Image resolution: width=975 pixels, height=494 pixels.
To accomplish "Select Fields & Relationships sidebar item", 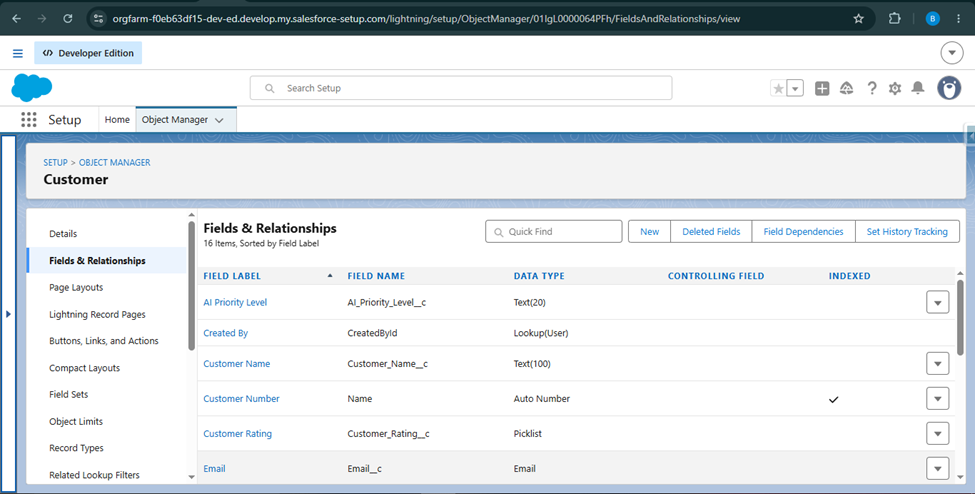I will (106, 261).
